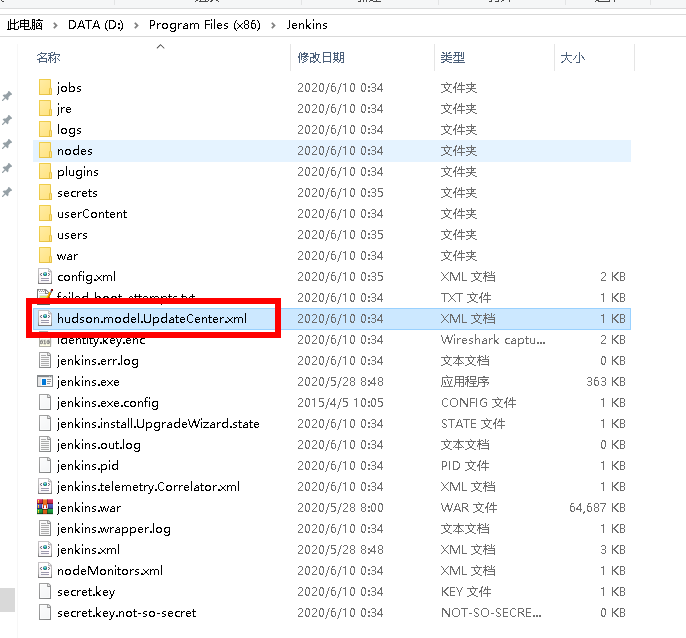The width and height of the screenshot is (686, 638).
Task: Sort by the 修改日期 column header
Action: (x=321, y=57)
